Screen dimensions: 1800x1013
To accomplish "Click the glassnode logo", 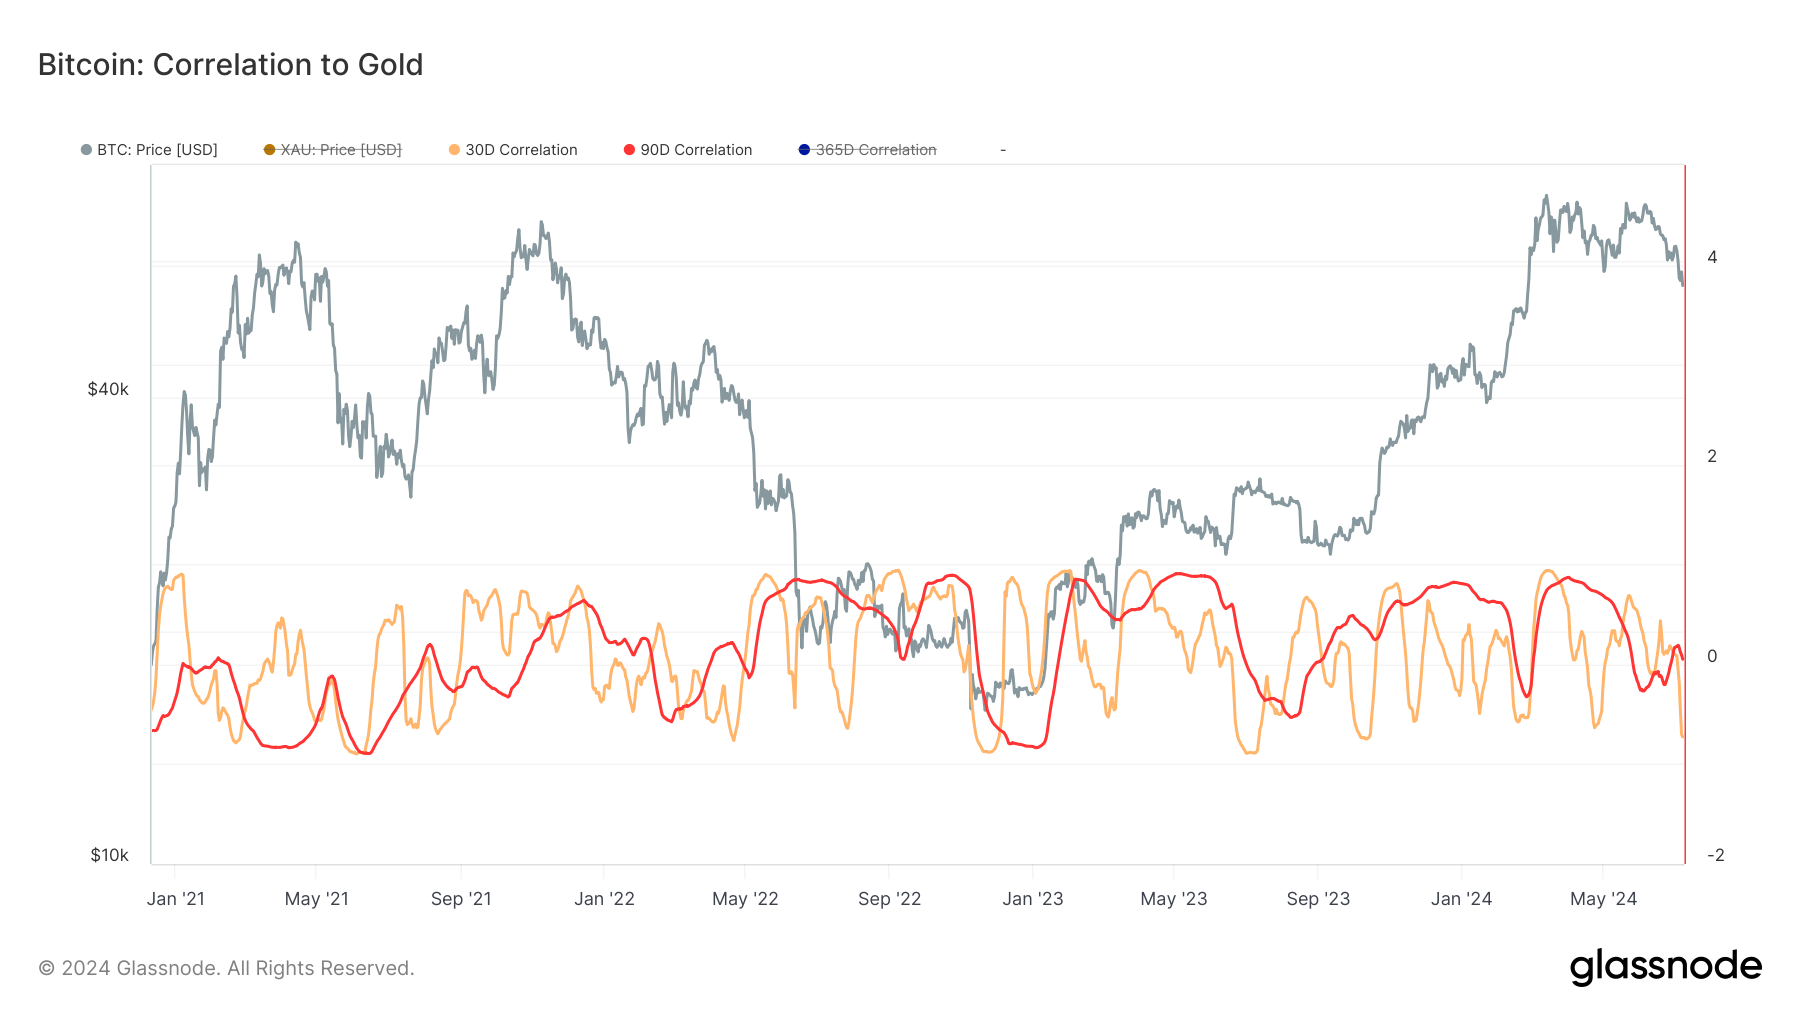I will pos(1665,967).
